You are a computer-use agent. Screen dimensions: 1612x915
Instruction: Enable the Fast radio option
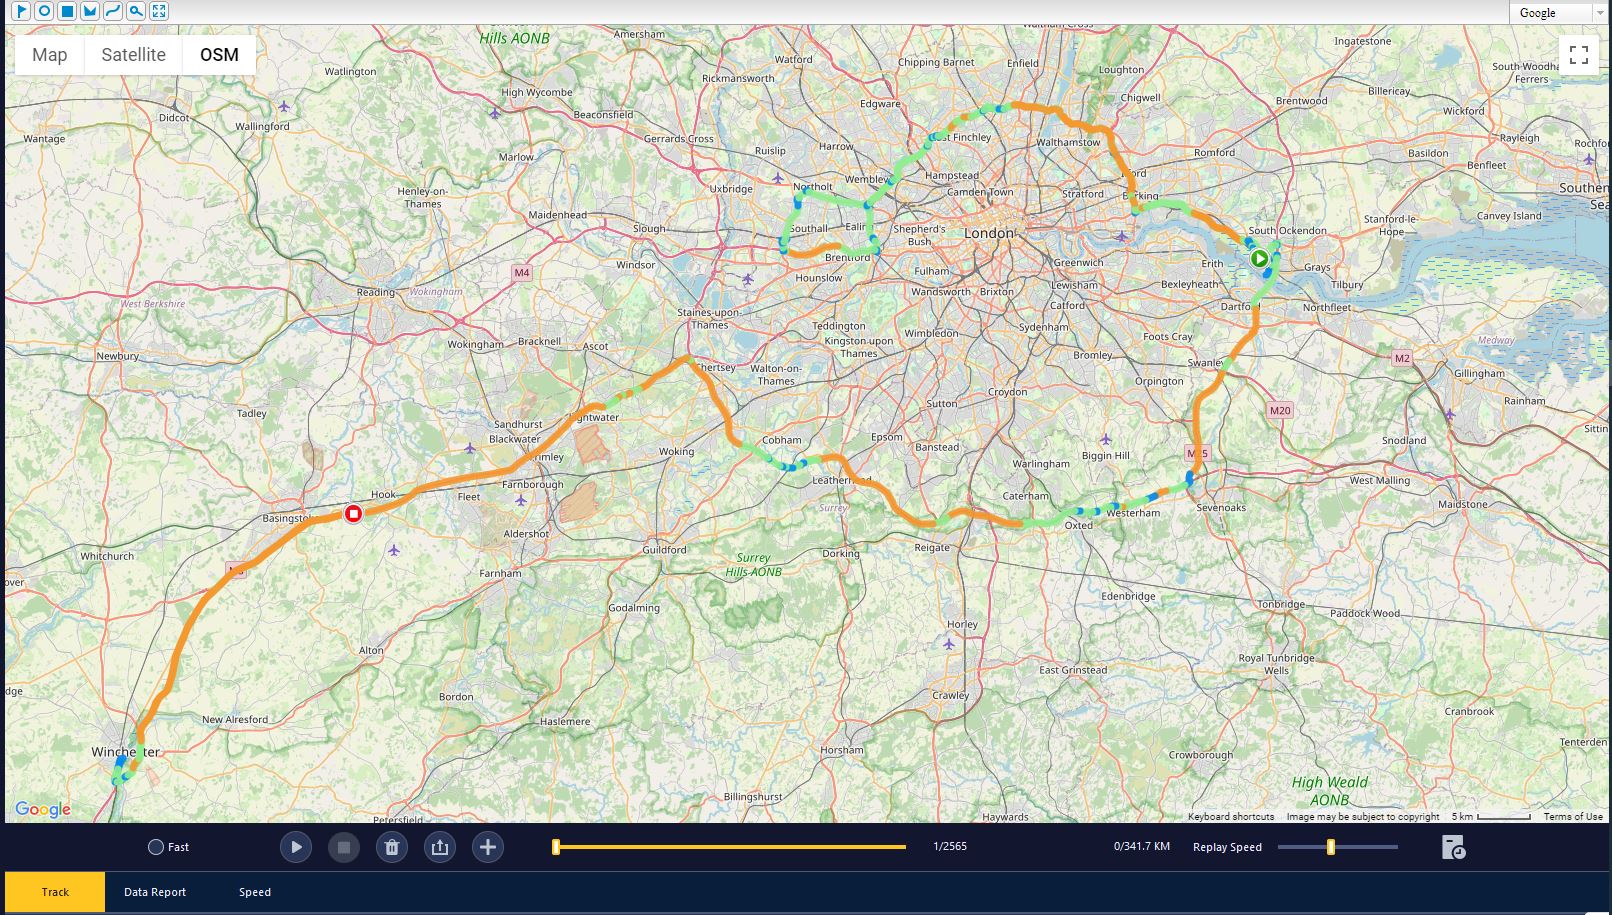pos(156,847)
